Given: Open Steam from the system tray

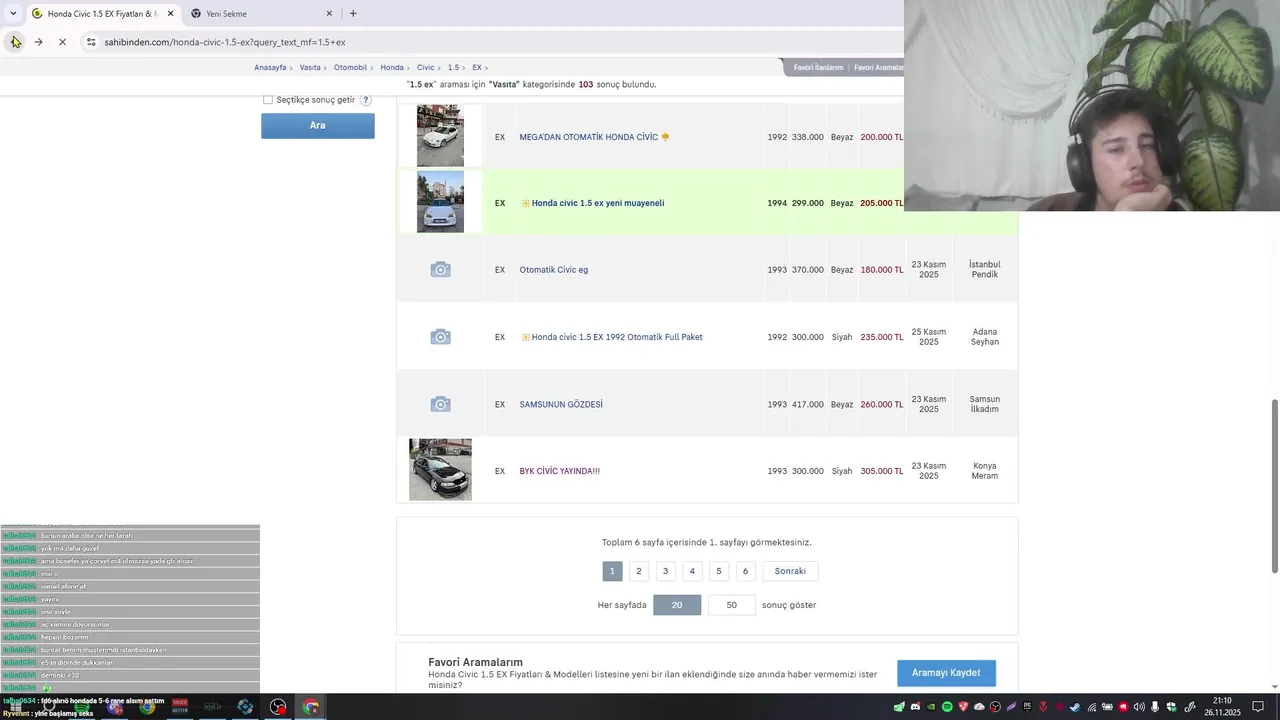Looking at the screenshot, I should tap(1074, 707).
